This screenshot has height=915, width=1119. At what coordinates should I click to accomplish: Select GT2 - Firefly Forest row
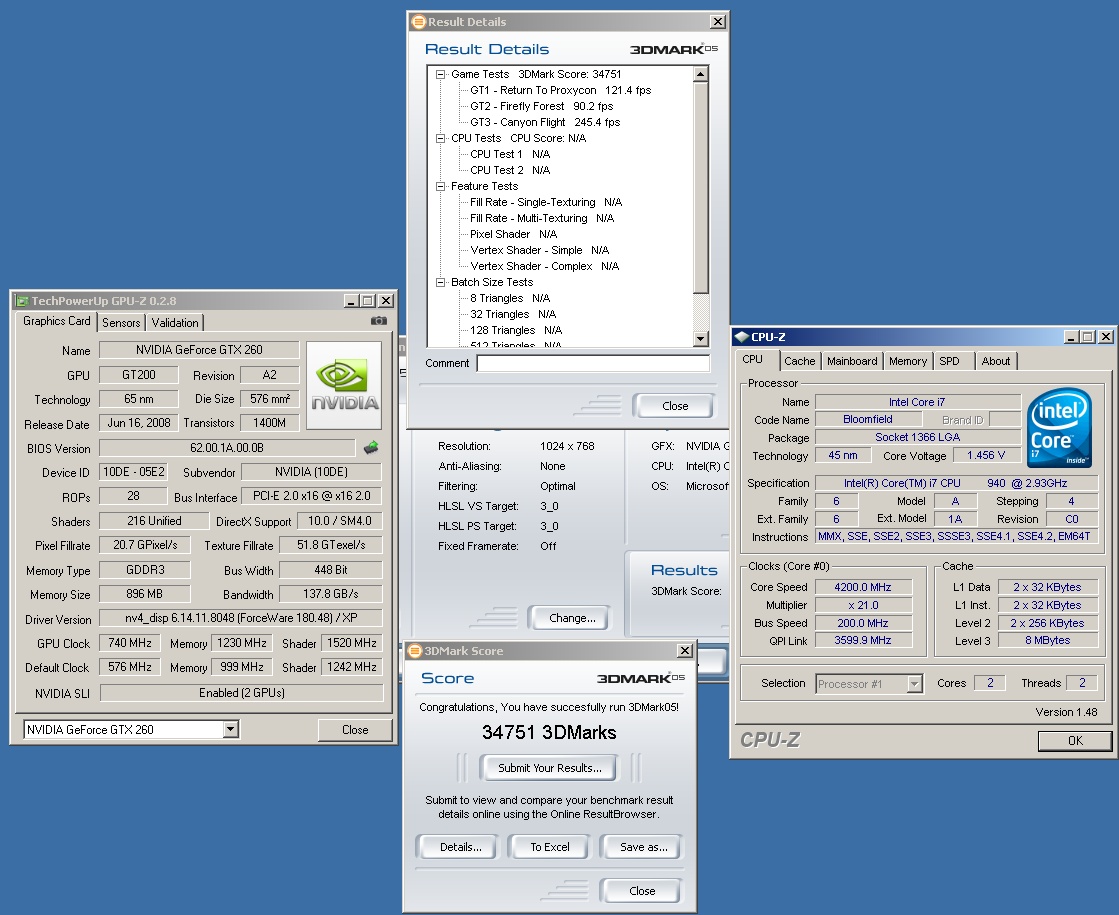(x=541, y=106)
